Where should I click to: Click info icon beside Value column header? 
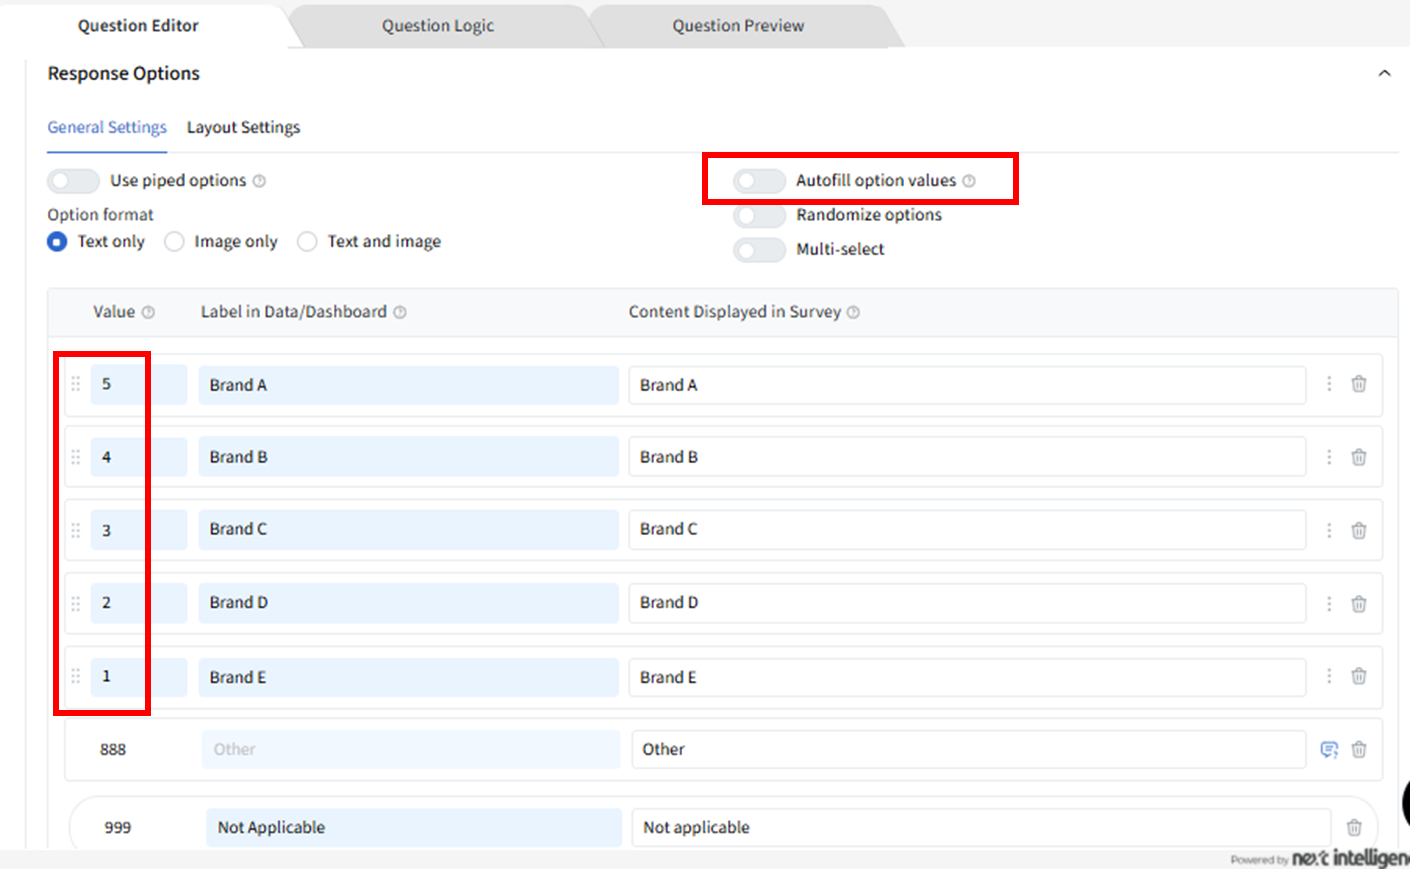click(148, 312)
